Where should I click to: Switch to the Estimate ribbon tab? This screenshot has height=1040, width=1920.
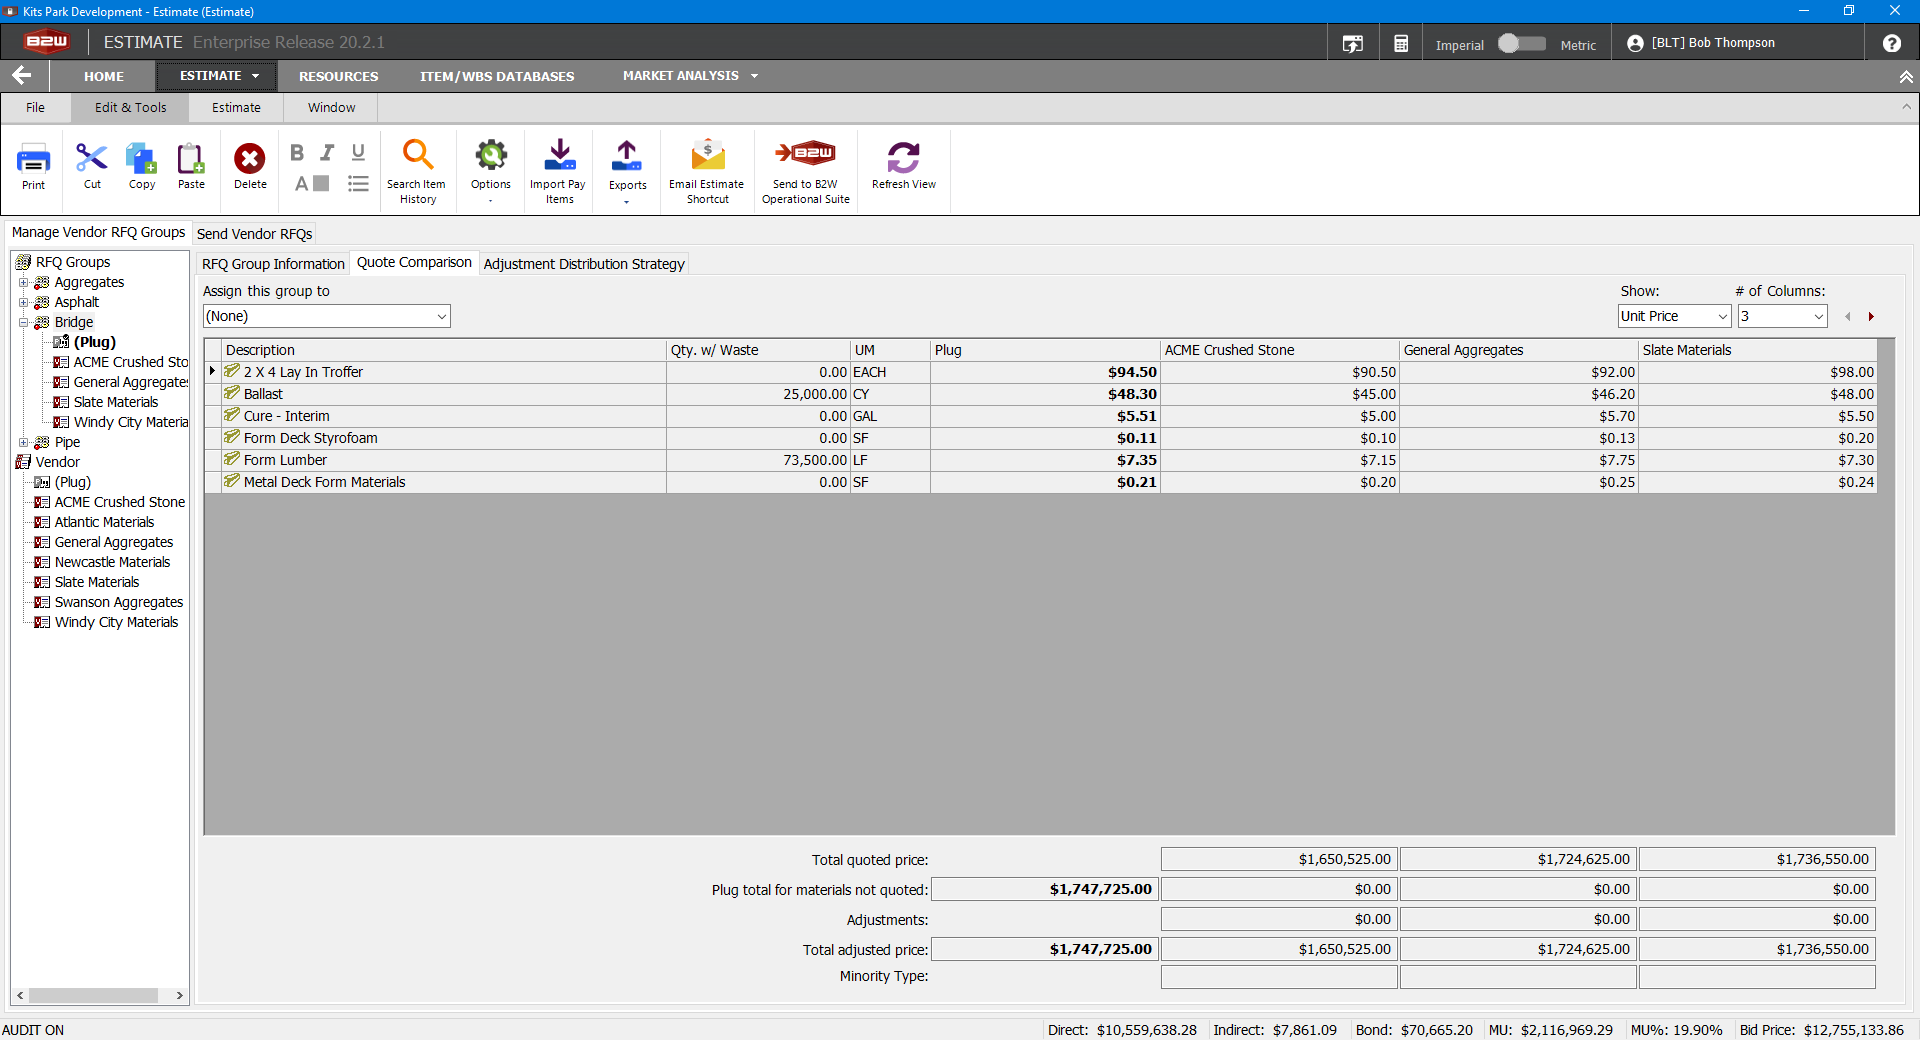coord(236,108)
